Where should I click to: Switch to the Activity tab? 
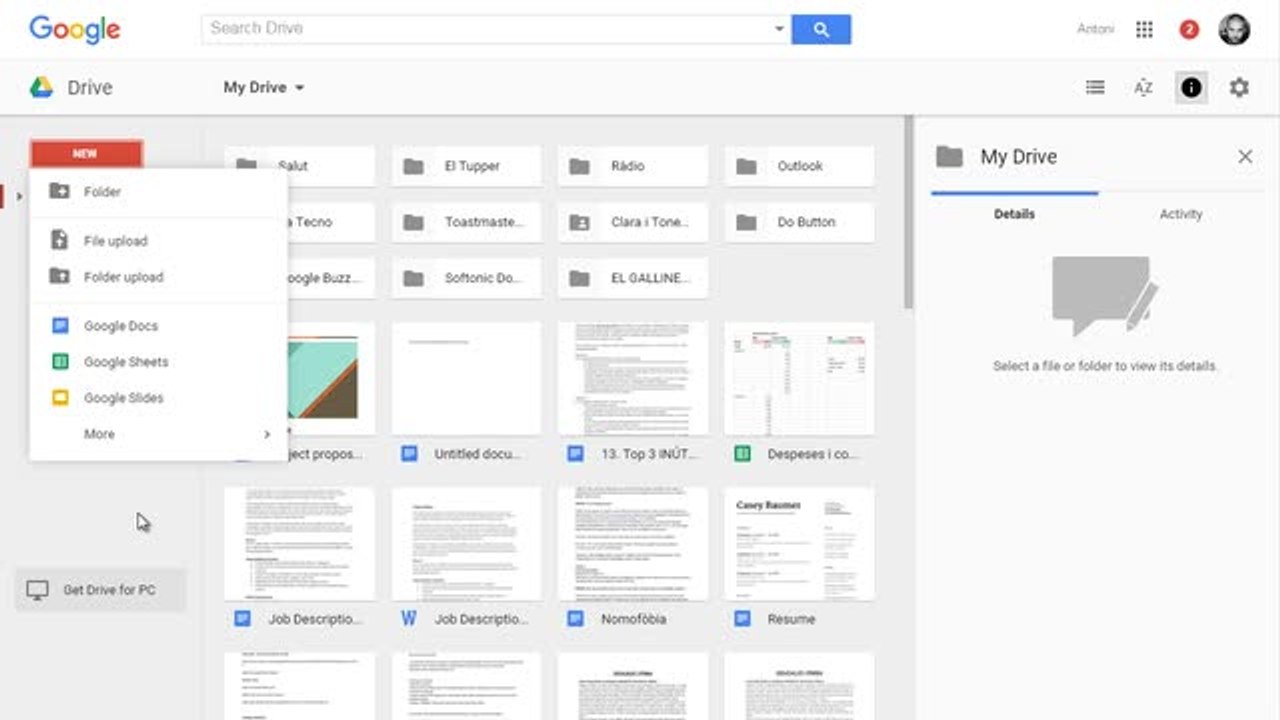tap(1181, 214)
